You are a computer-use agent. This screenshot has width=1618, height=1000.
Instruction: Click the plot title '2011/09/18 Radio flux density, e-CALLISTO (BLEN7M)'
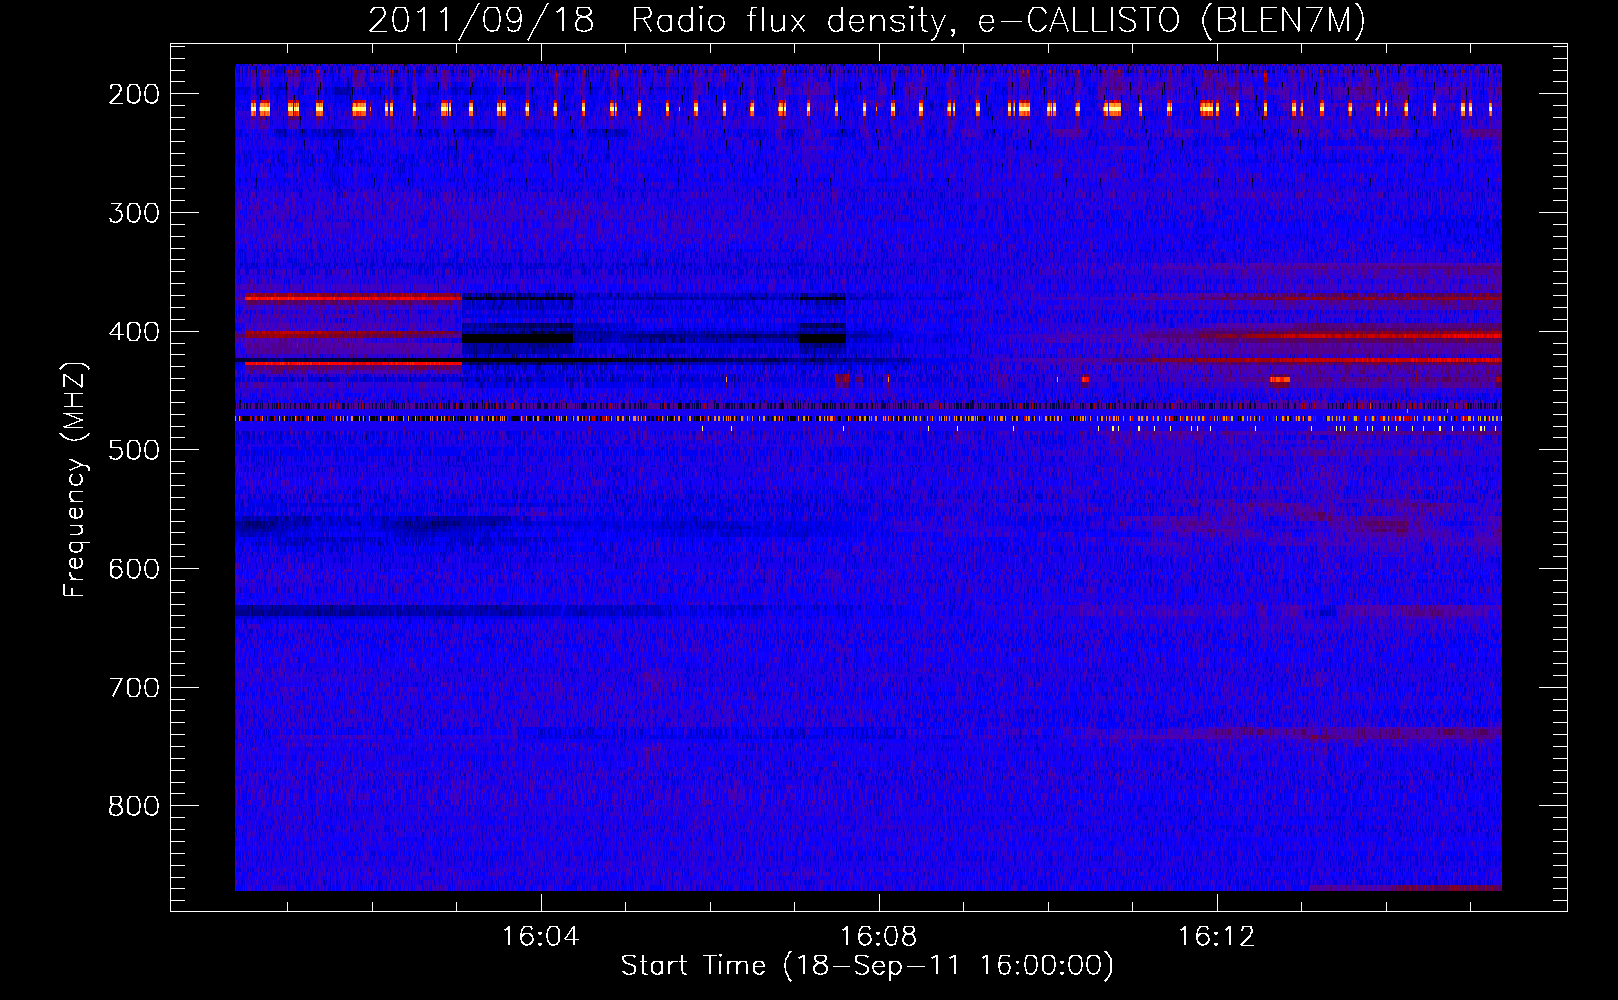(866, 20)
